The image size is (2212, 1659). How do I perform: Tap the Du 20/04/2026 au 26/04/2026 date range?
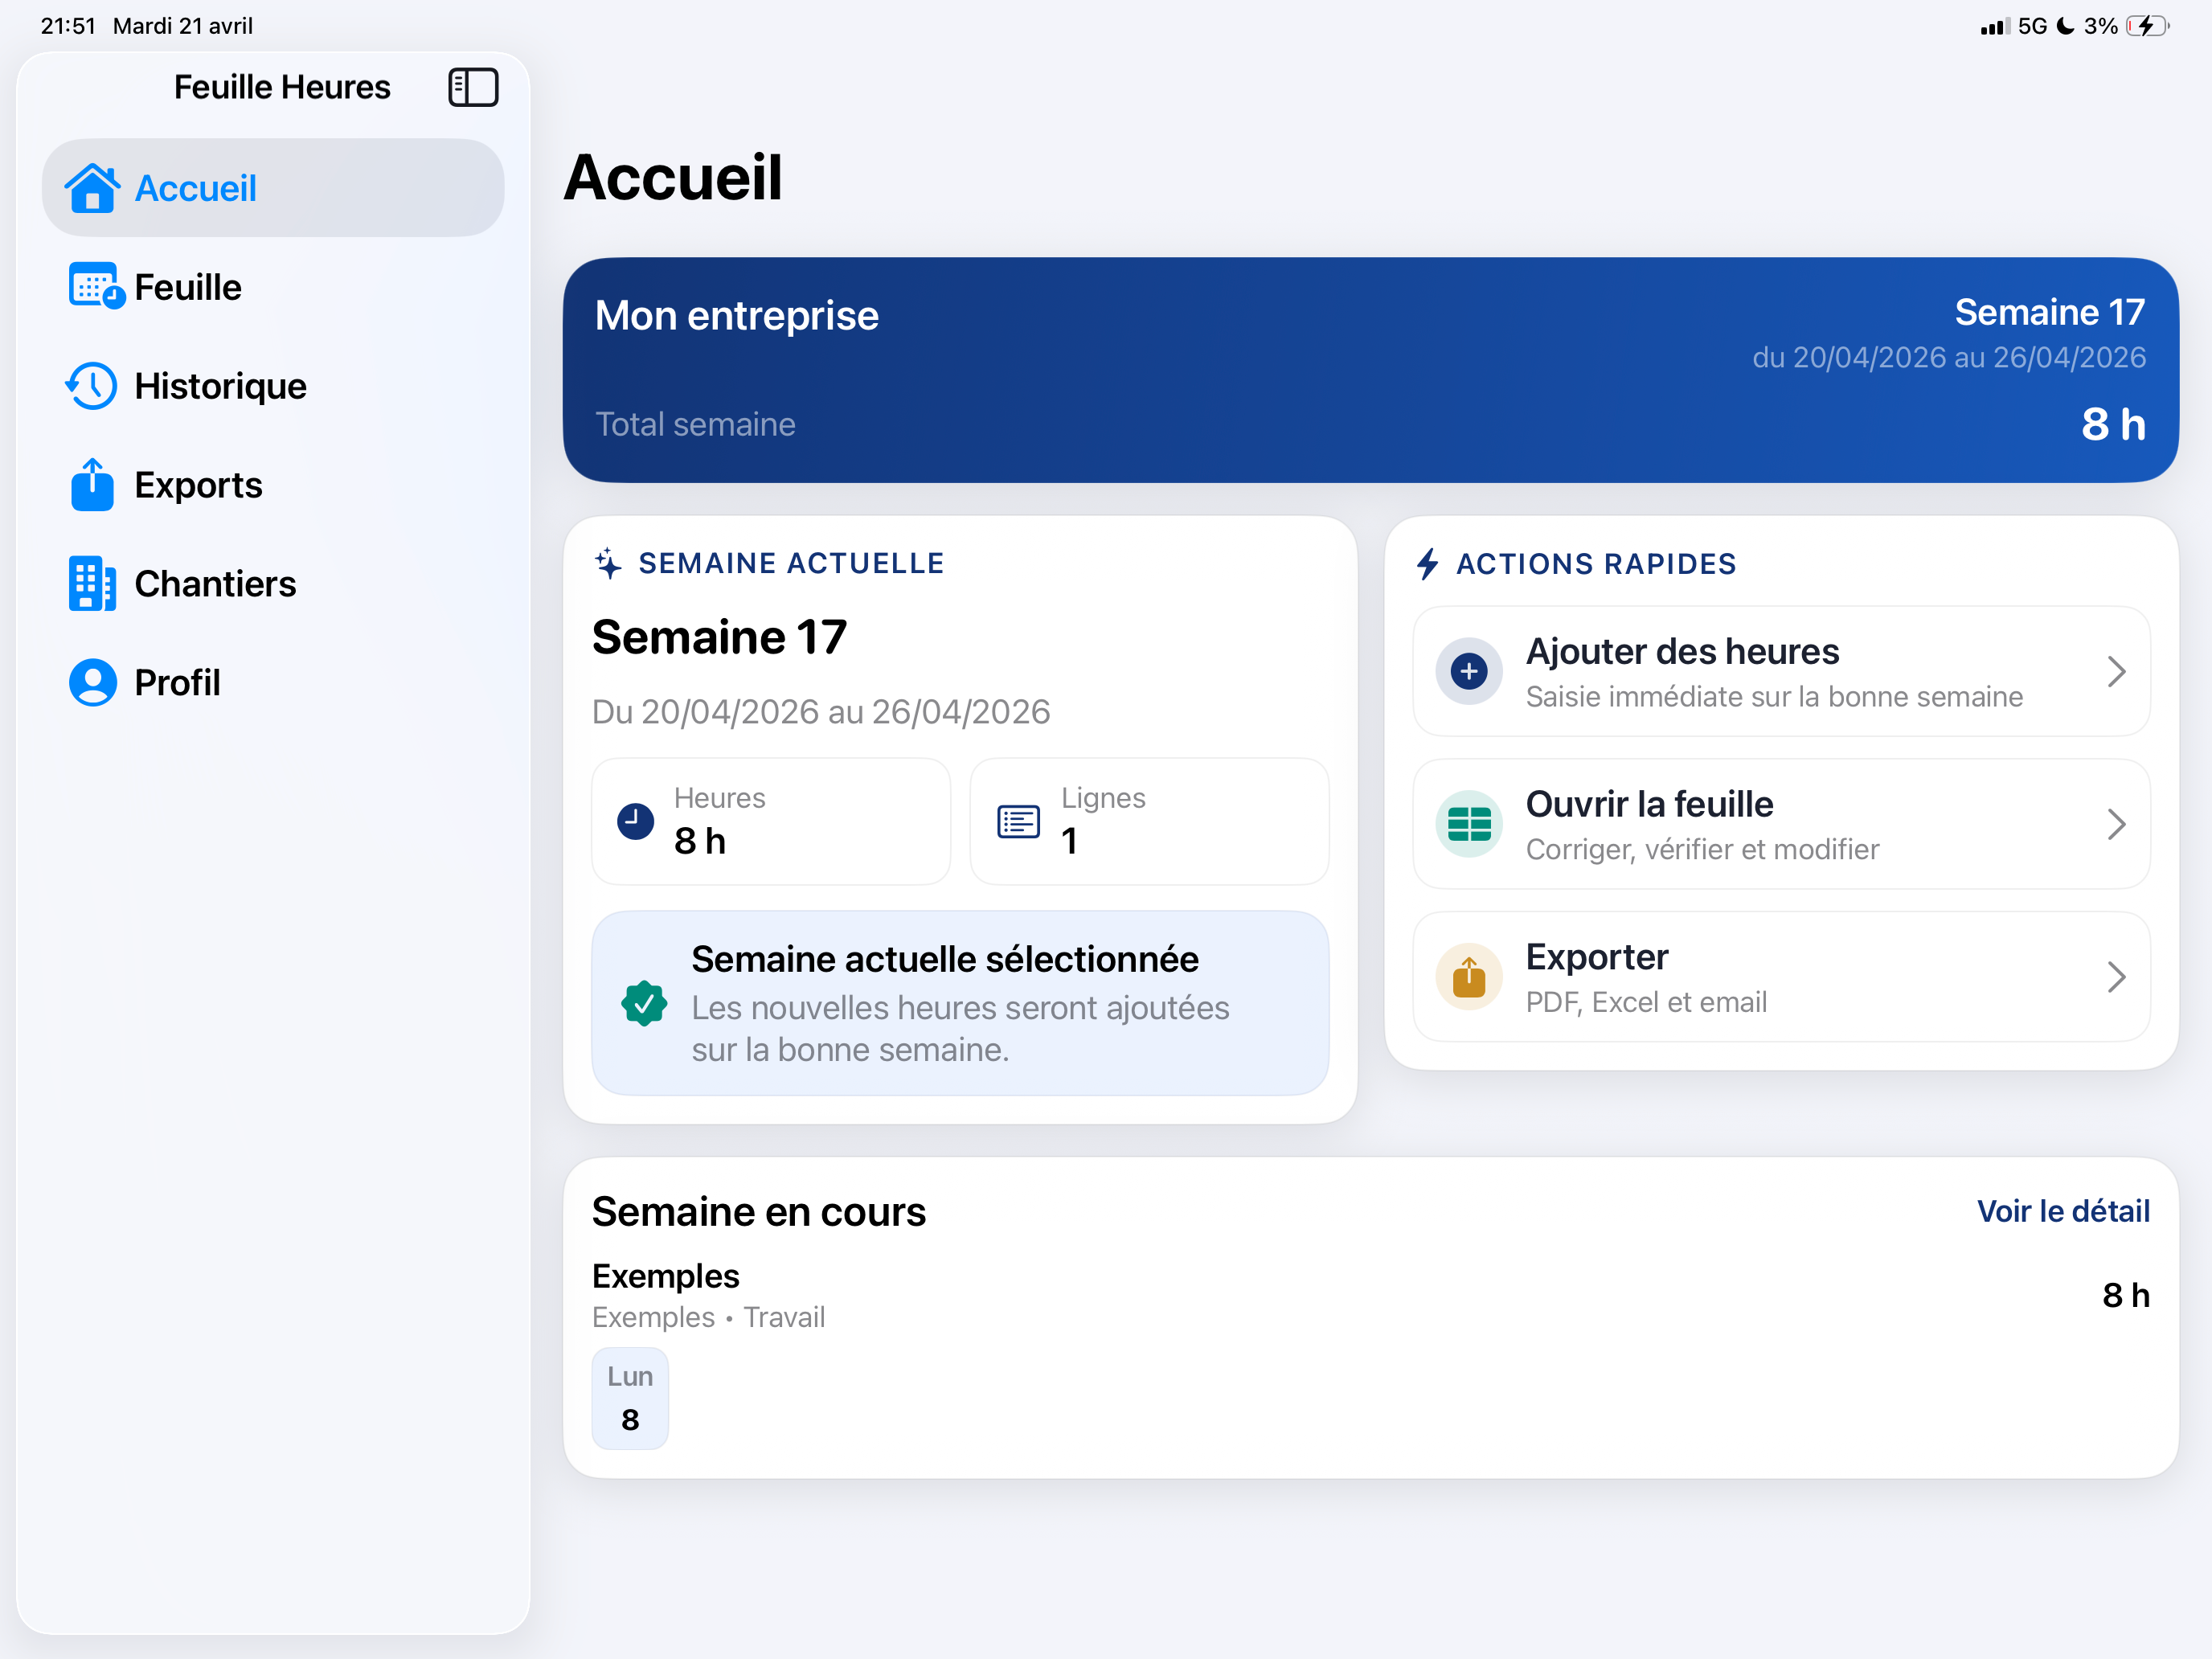point(821,712)
